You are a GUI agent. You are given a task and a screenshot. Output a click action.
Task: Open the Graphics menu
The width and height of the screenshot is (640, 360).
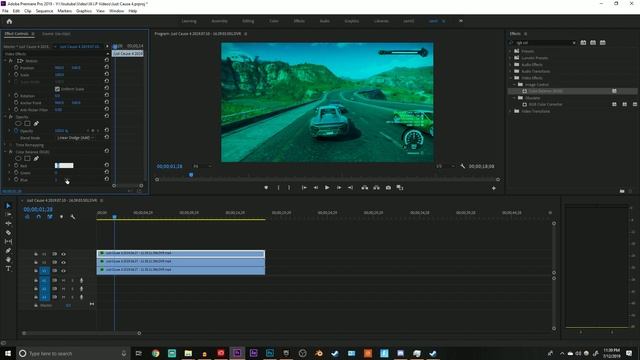point(84,11)
